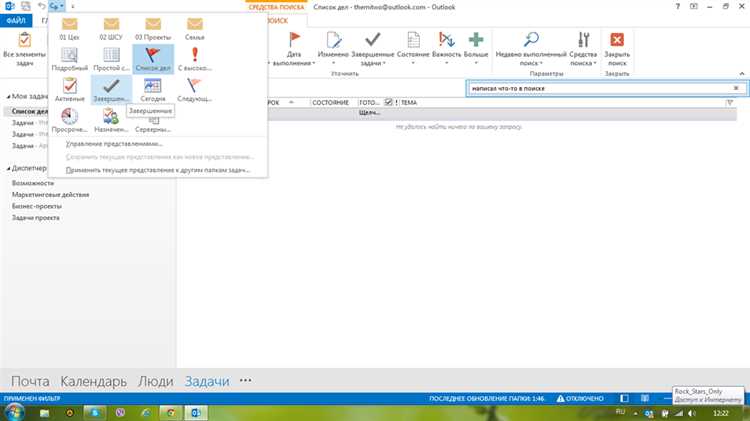
Task: Open the Дата выполнения dropdown
Action: pos(294,49)
